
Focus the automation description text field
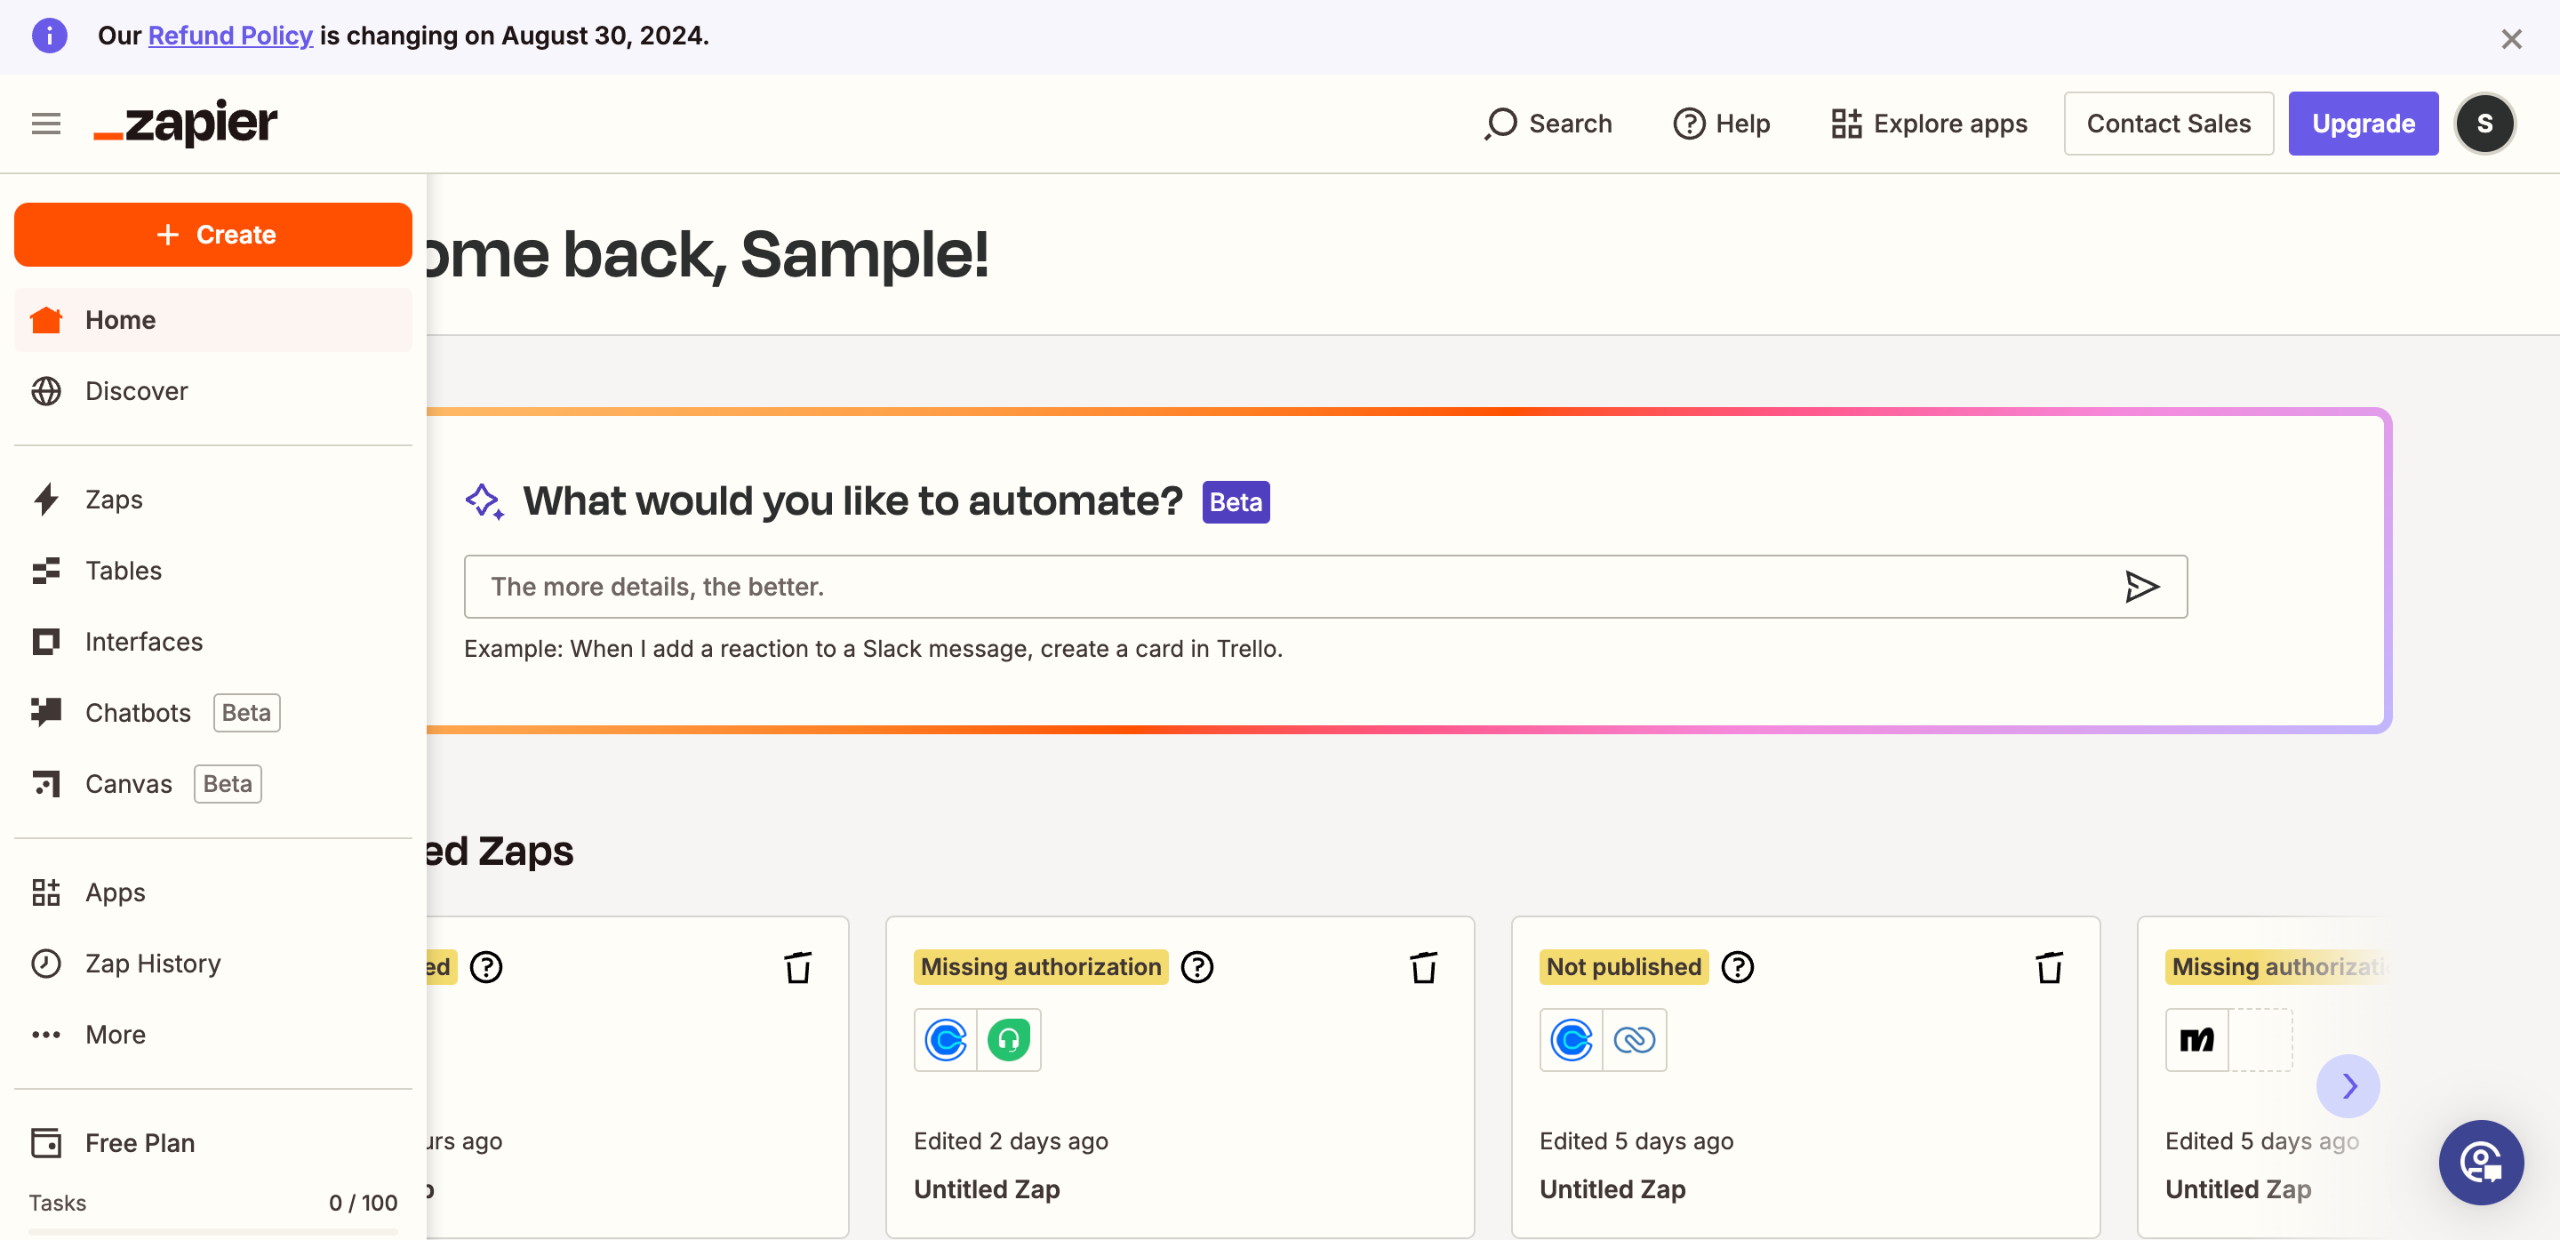pyautogui.click(x=1290, y=587)
